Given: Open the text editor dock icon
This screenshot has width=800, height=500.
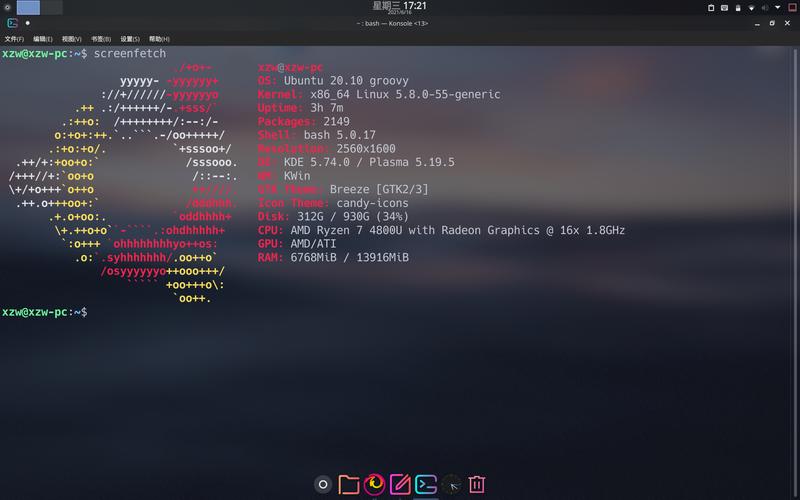Looking at the screenshot, I should tap(400, 485).
